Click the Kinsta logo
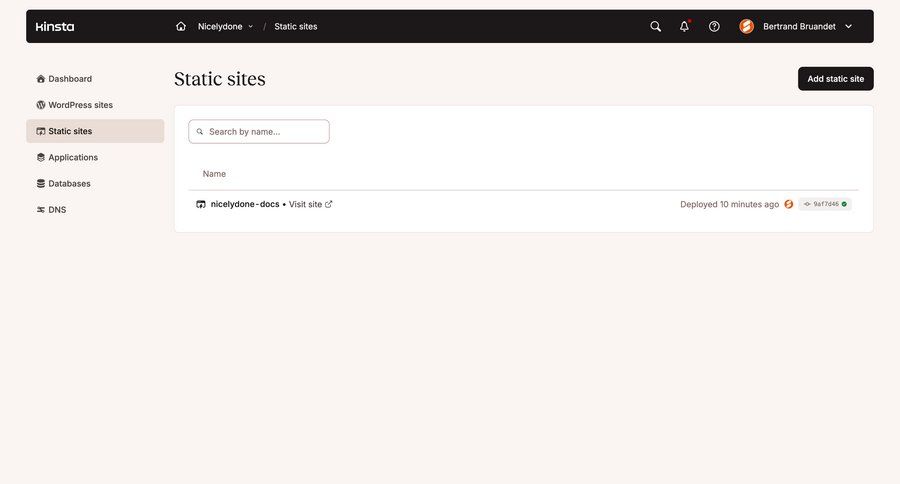 pos(55,26)
